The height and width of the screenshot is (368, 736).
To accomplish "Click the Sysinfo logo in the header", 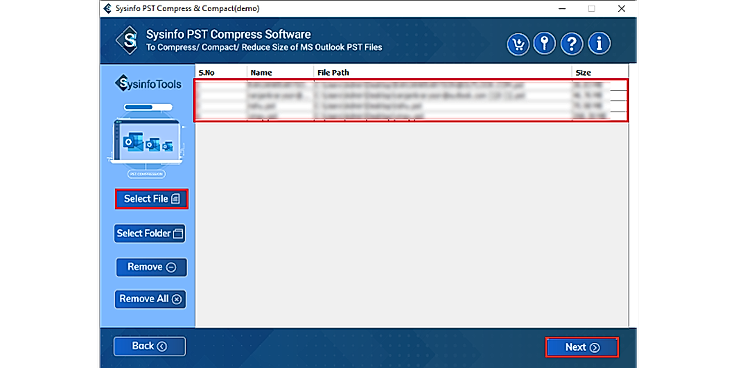I will tap(127, 40).
